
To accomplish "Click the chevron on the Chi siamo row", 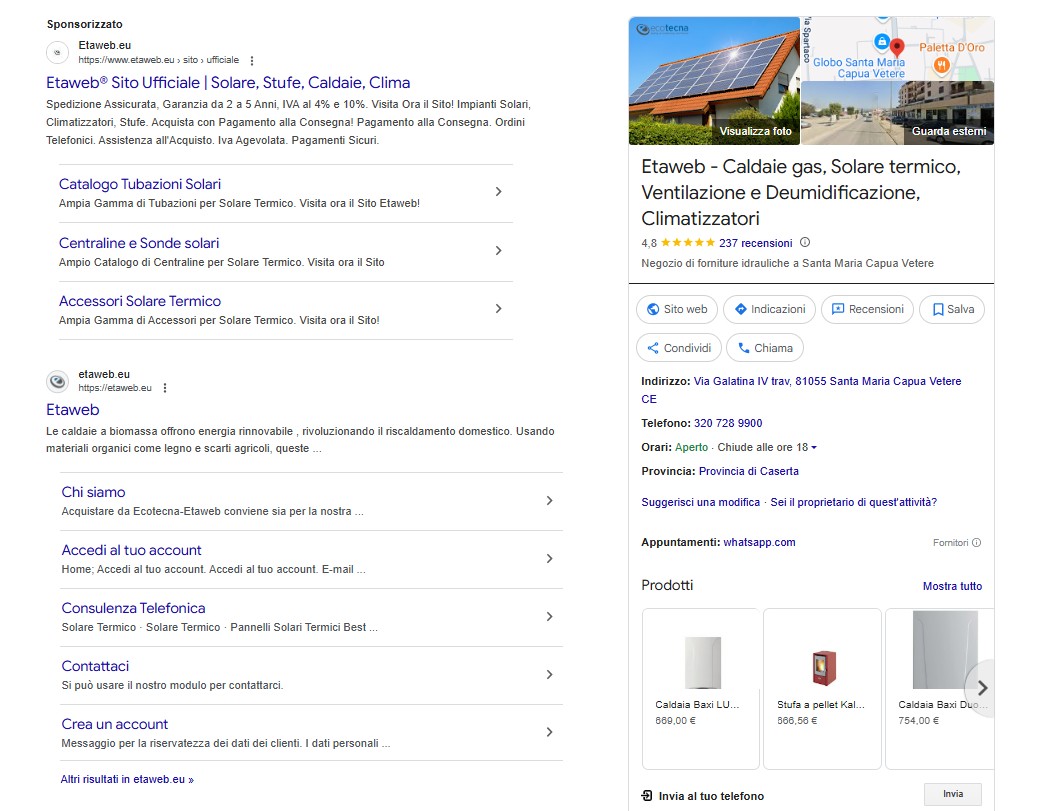I will (x=549, y=501).
